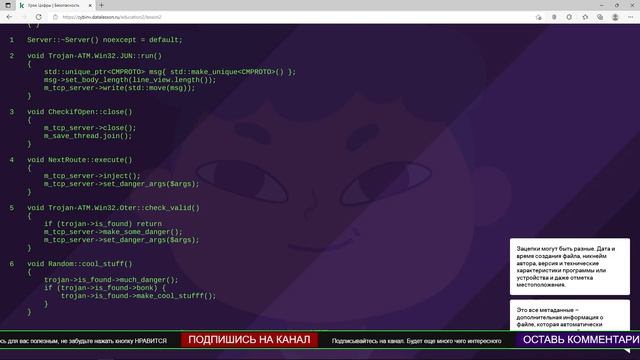
Task: Click line m_tcp_server->write(std::move(msg));
Action: coord(120,88)
